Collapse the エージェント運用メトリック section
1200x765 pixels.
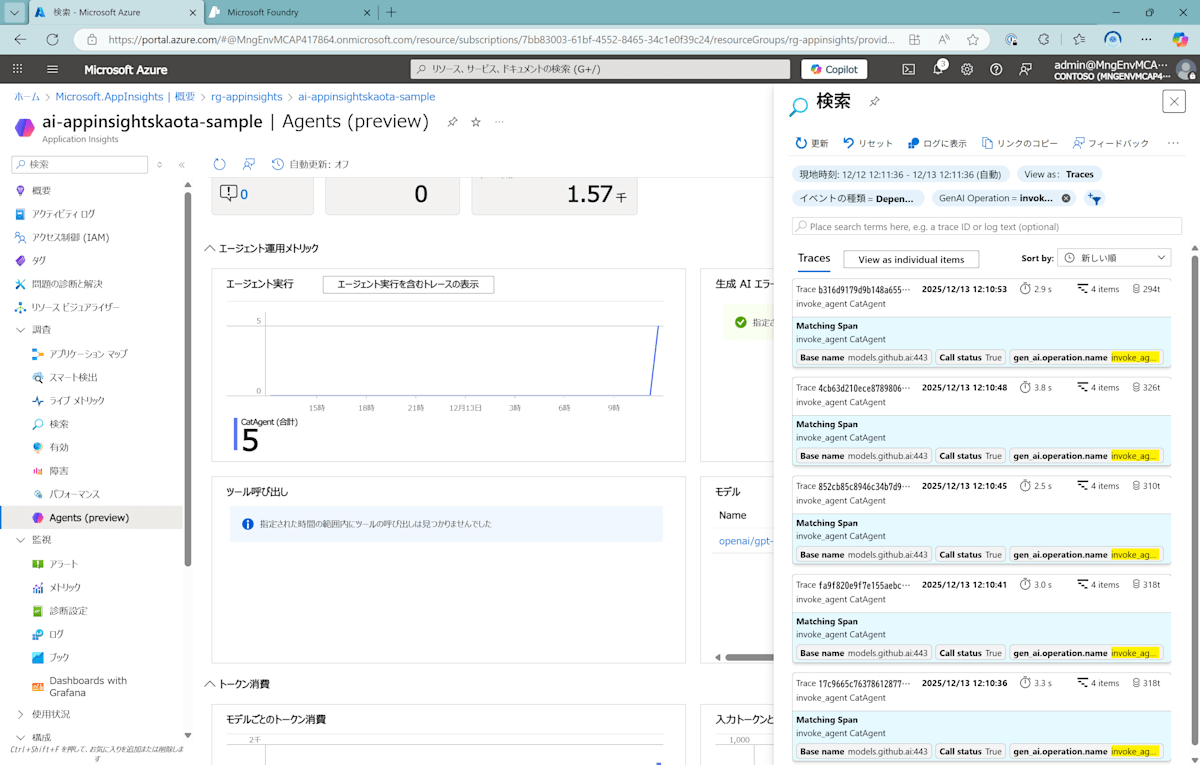[x=210, y=248]
